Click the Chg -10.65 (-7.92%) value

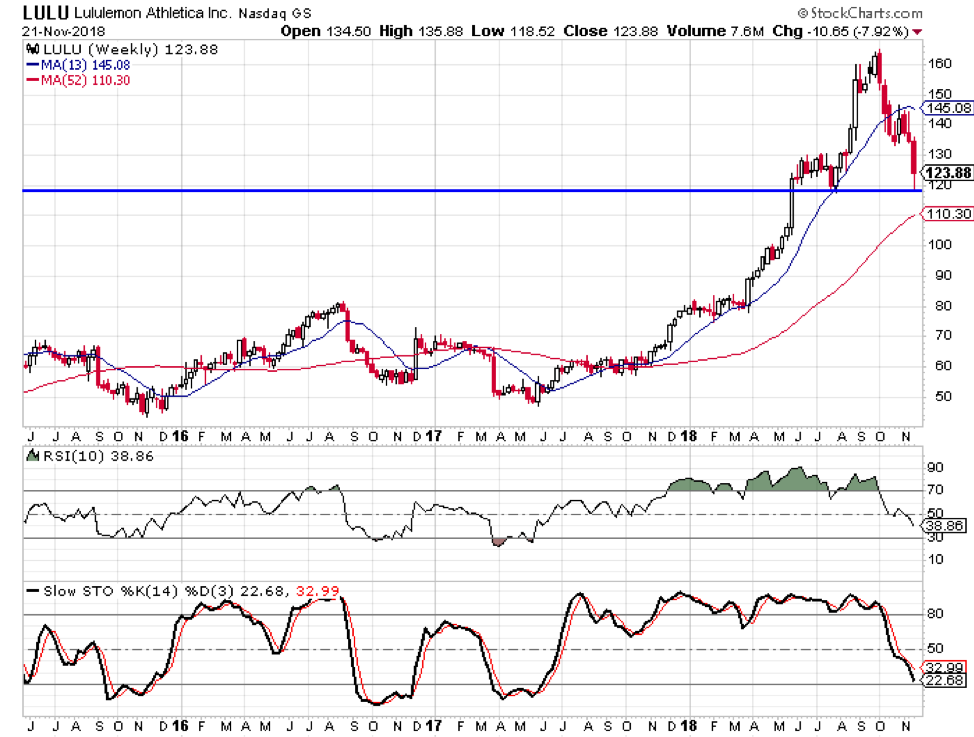(841, 31)
